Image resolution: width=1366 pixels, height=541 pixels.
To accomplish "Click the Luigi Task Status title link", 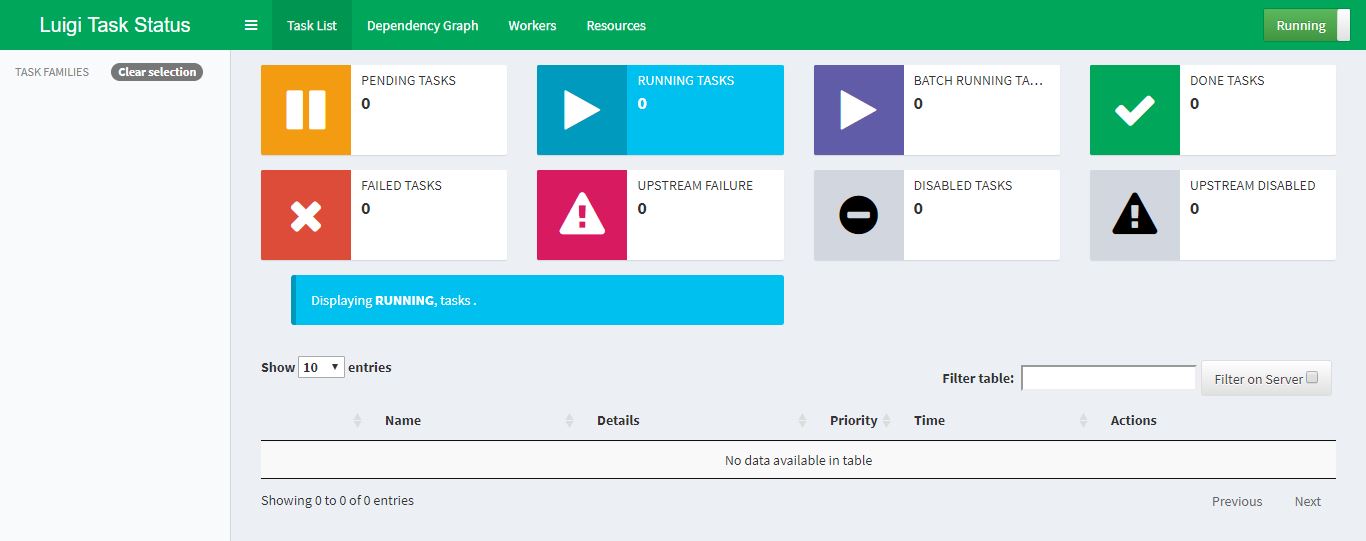I will pyautogui.click(x=115, y=25).
